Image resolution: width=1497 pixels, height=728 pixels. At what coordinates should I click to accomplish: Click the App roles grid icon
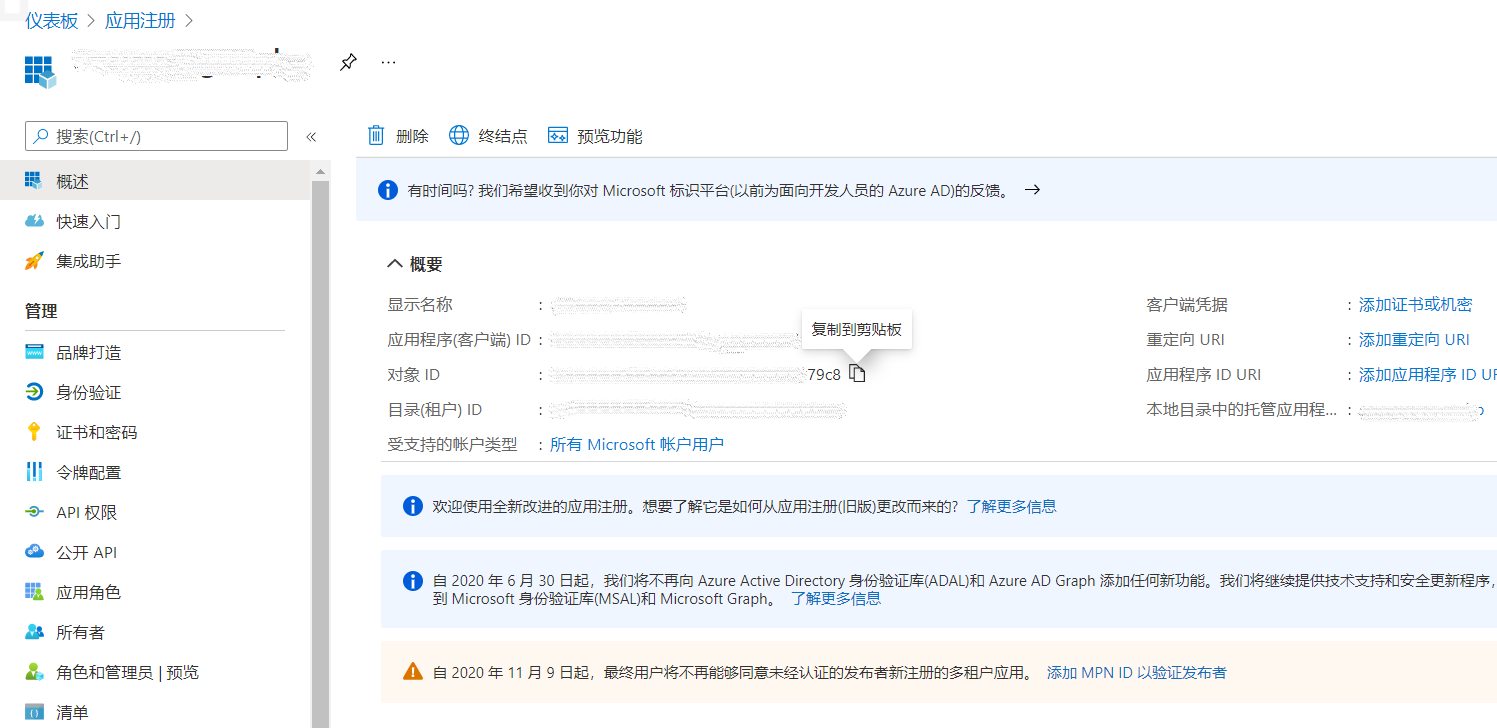coord(34,592)
